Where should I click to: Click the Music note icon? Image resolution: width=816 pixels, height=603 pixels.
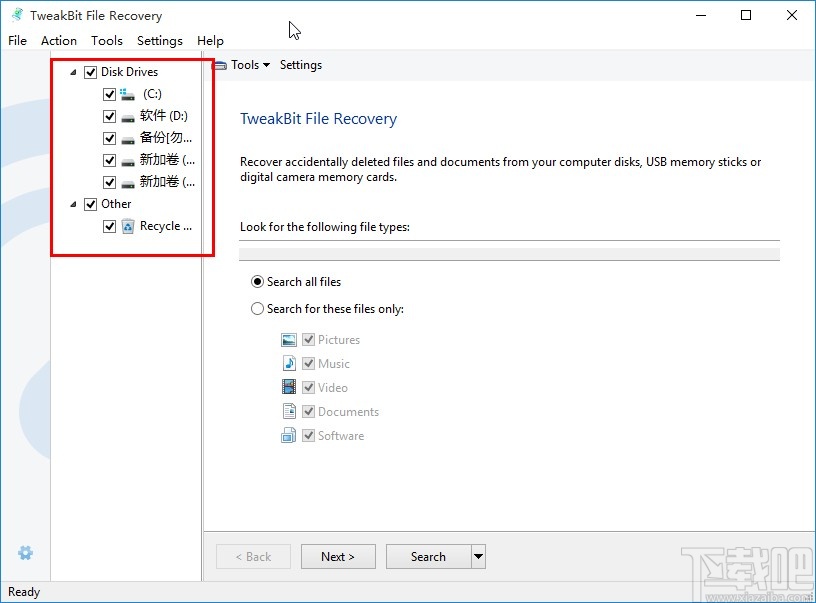pyautogui.click(x=289, y=364)
